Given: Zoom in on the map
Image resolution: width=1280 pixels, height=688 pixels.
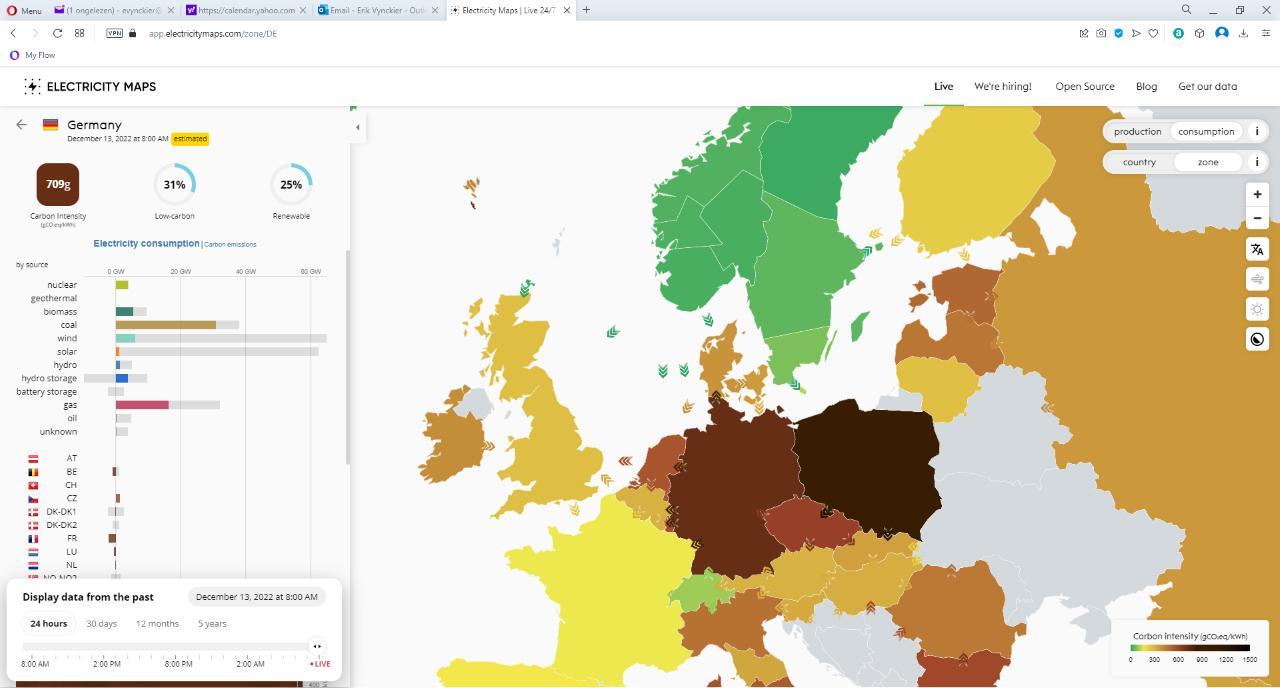Looking at the screenshot, I should pyautogui.click(x=1257, y=194).
